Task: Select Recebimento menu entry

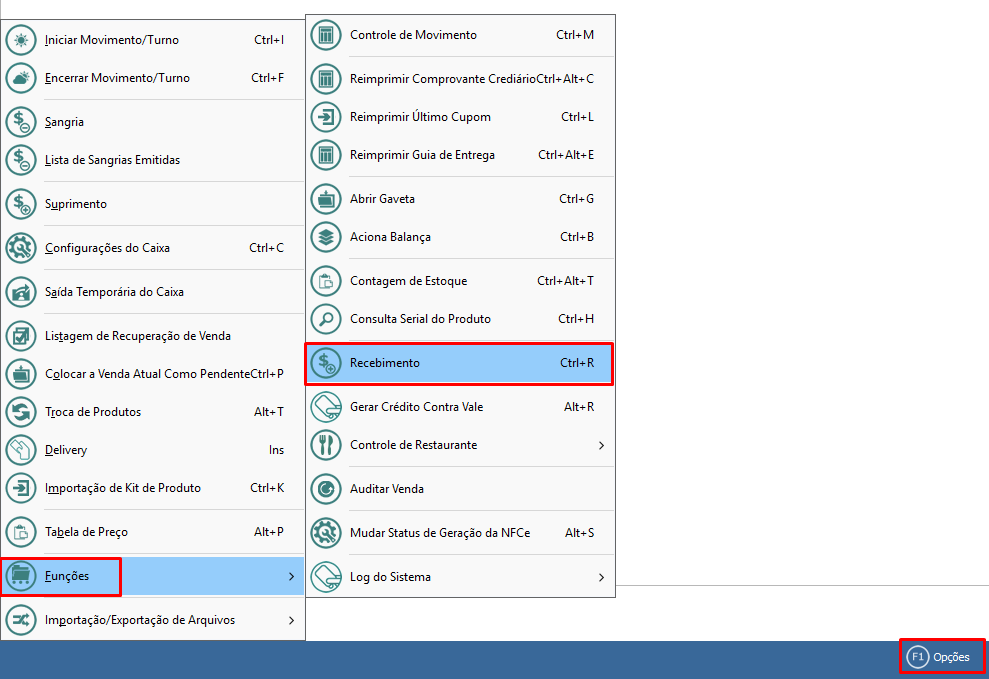Action: pos(385,363)
